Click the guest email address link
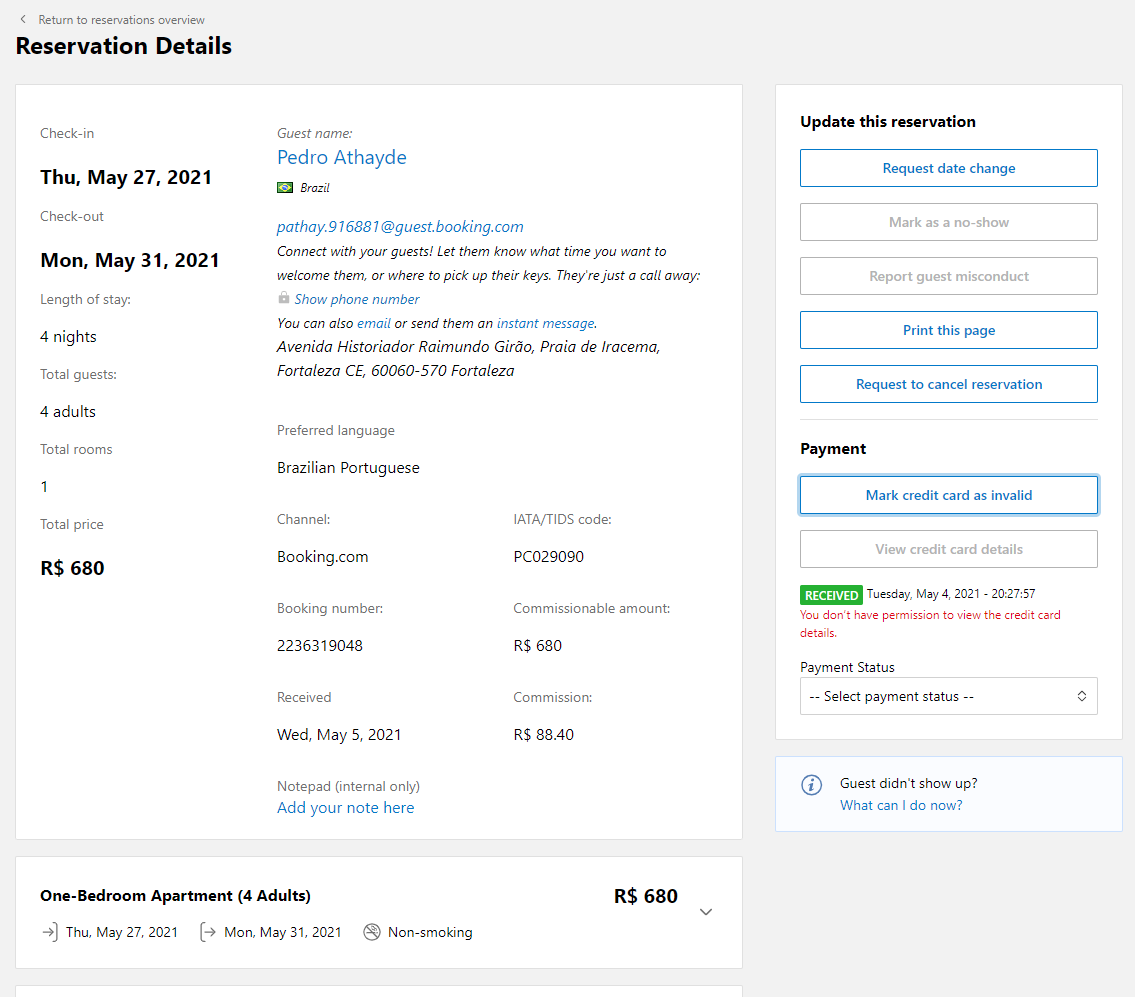This screenshot has width=1135, height=997. pos(400,227)
